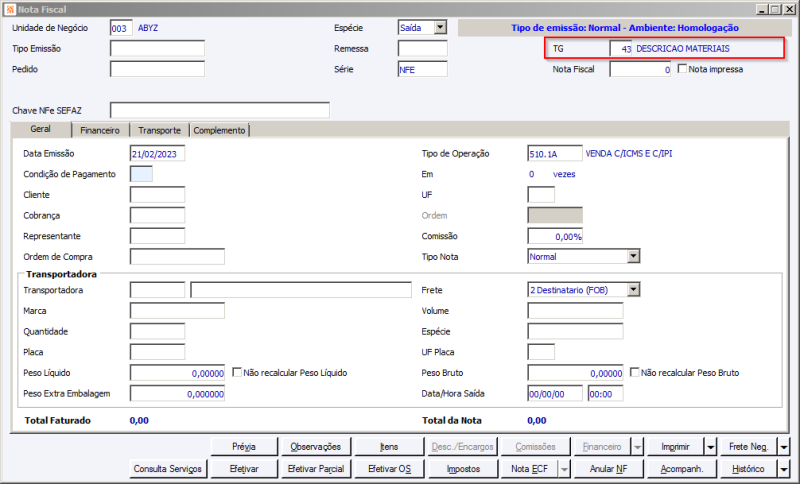Focus the Cliente input field

point(158,195)
